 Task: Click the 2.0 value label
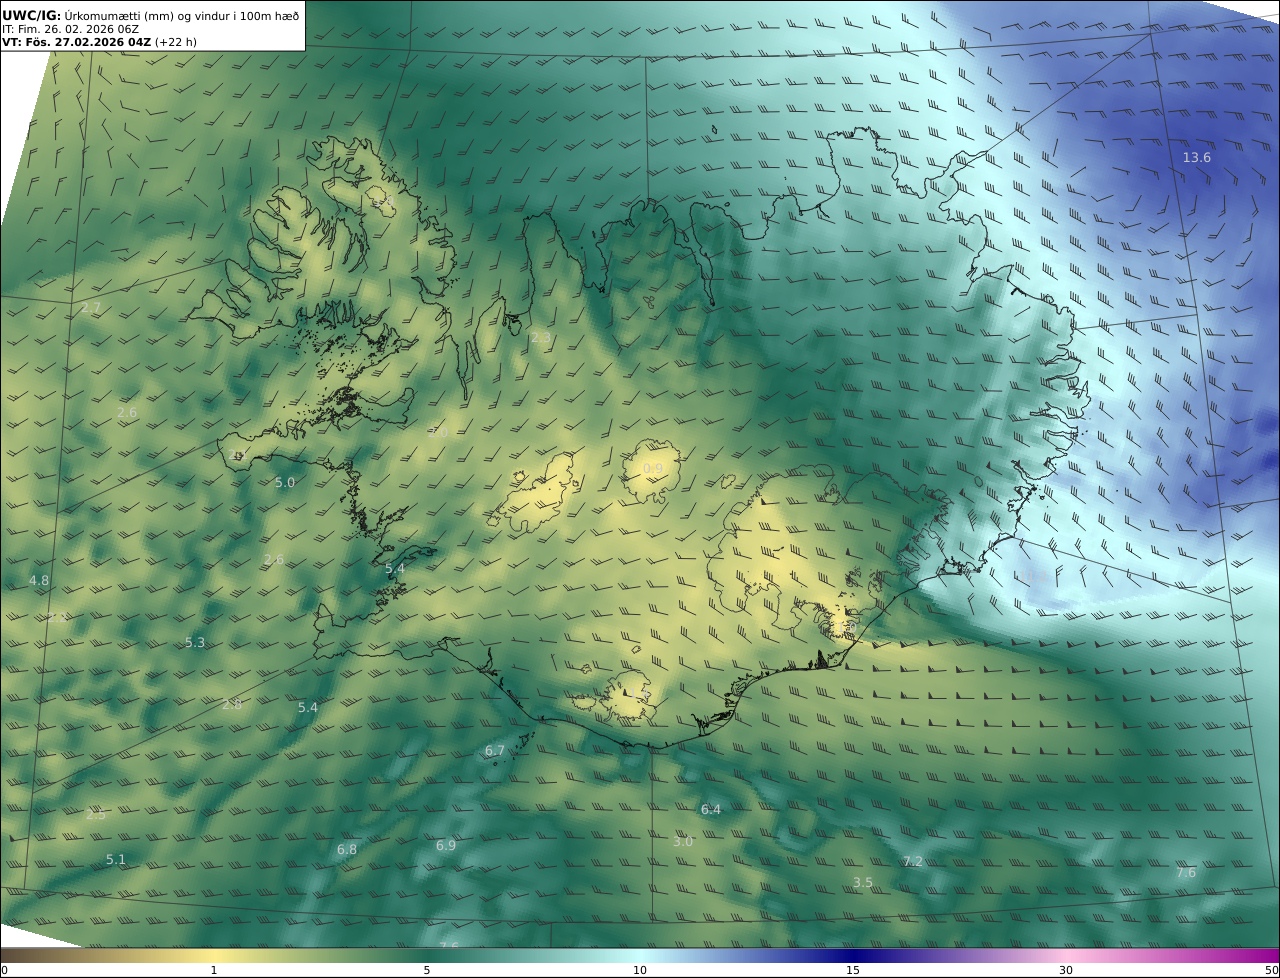click(x=438, y=433)
